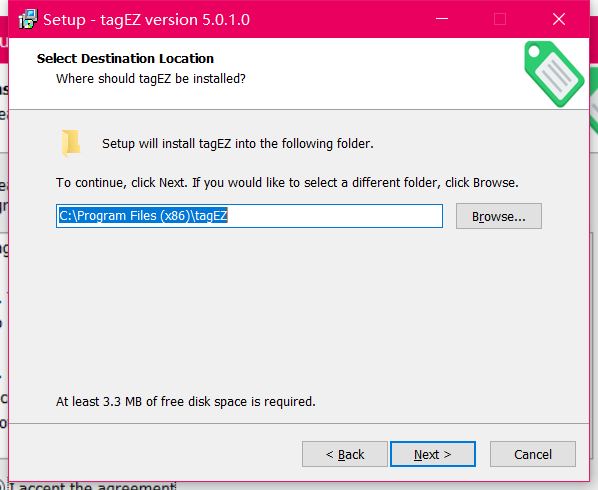Go to the previous step with Back
Viewport: 598px width, 490px height.
coord(345,454)
